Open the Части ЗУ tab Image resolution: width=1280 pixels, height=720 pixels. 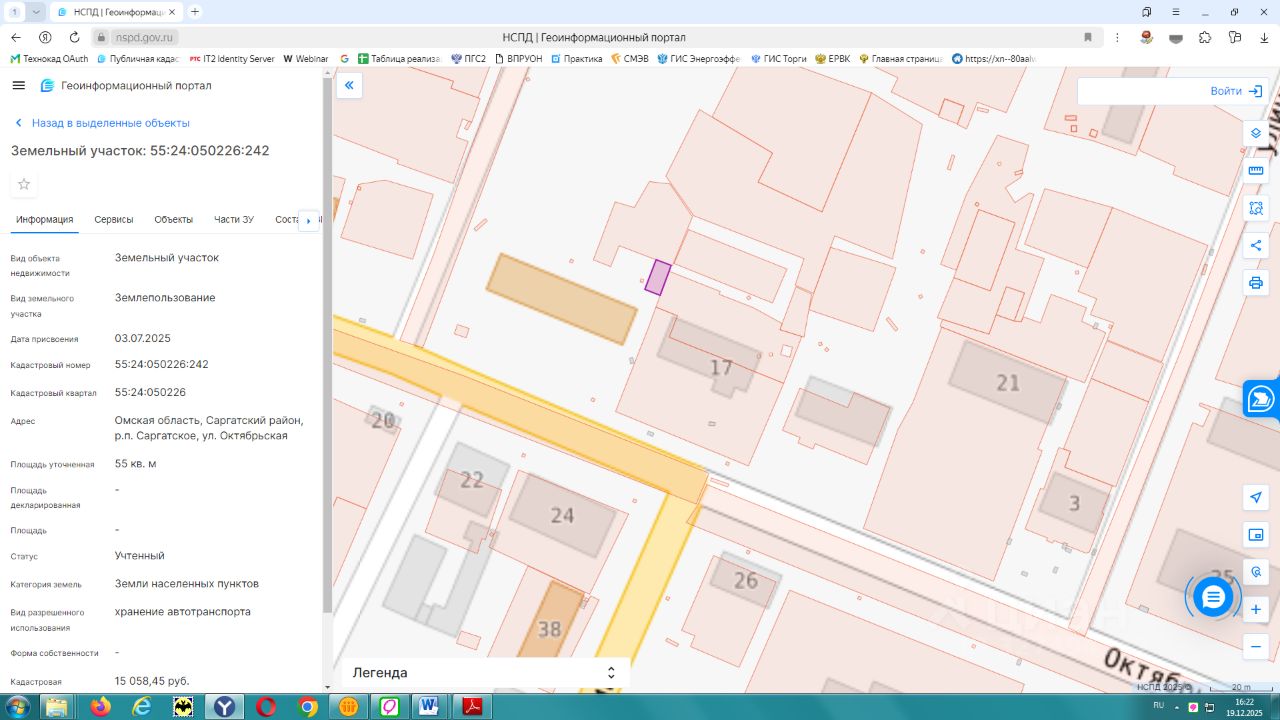(x=234, y=220)
